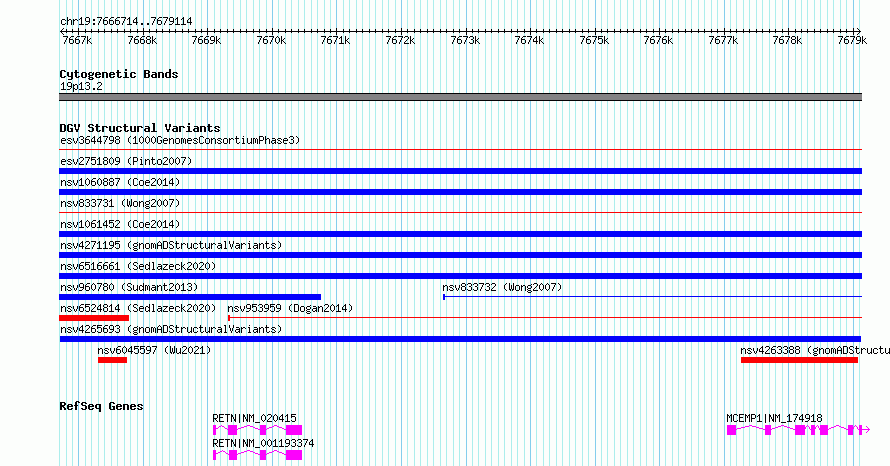Select the RETN|NM_020415 gene glyph
The image size is (890, 466).
257,430
